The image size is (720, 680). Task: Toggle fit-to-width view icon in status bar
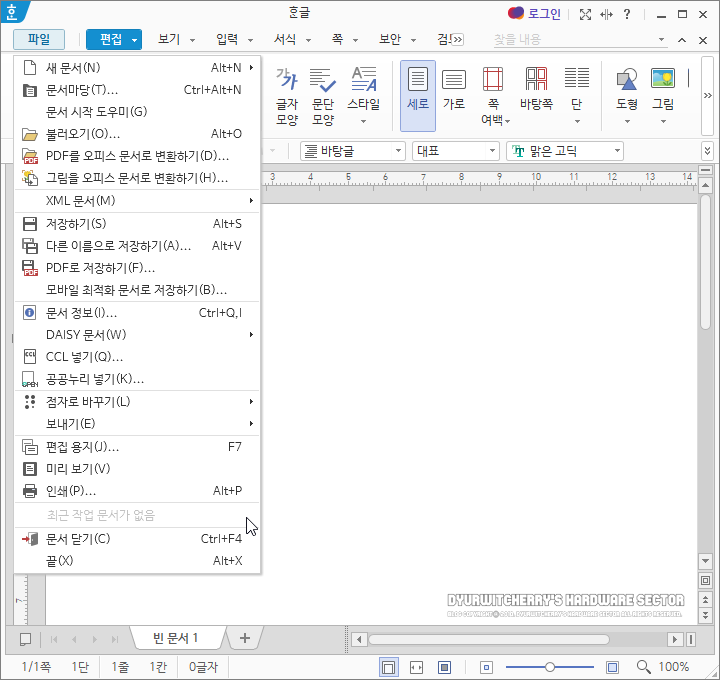pyautogui.click(x=416, y=667)
